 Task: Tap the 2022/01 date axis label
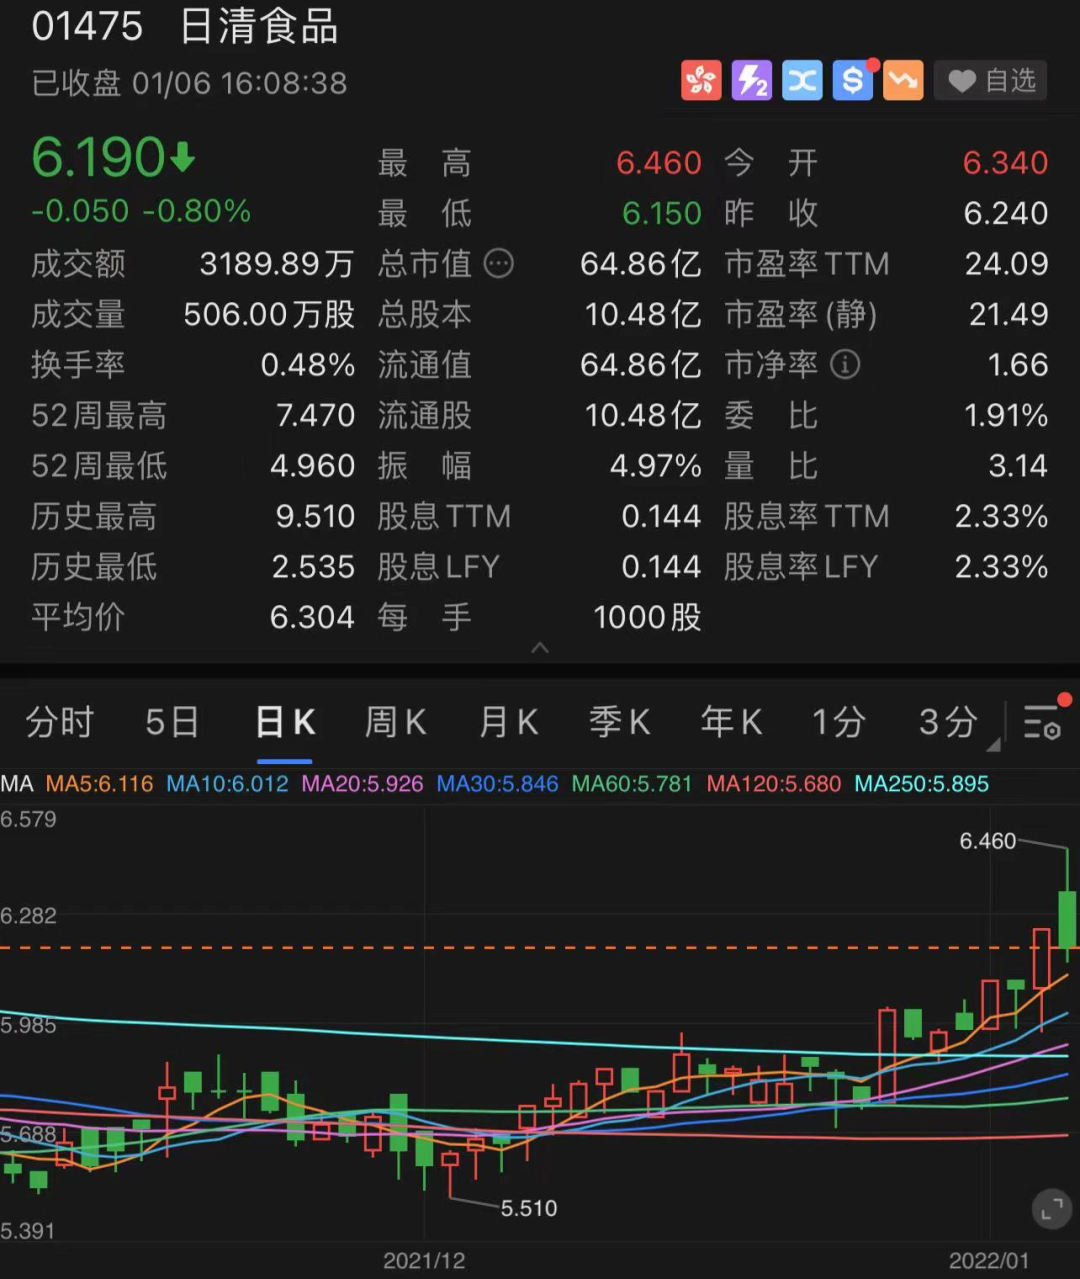989,1261
